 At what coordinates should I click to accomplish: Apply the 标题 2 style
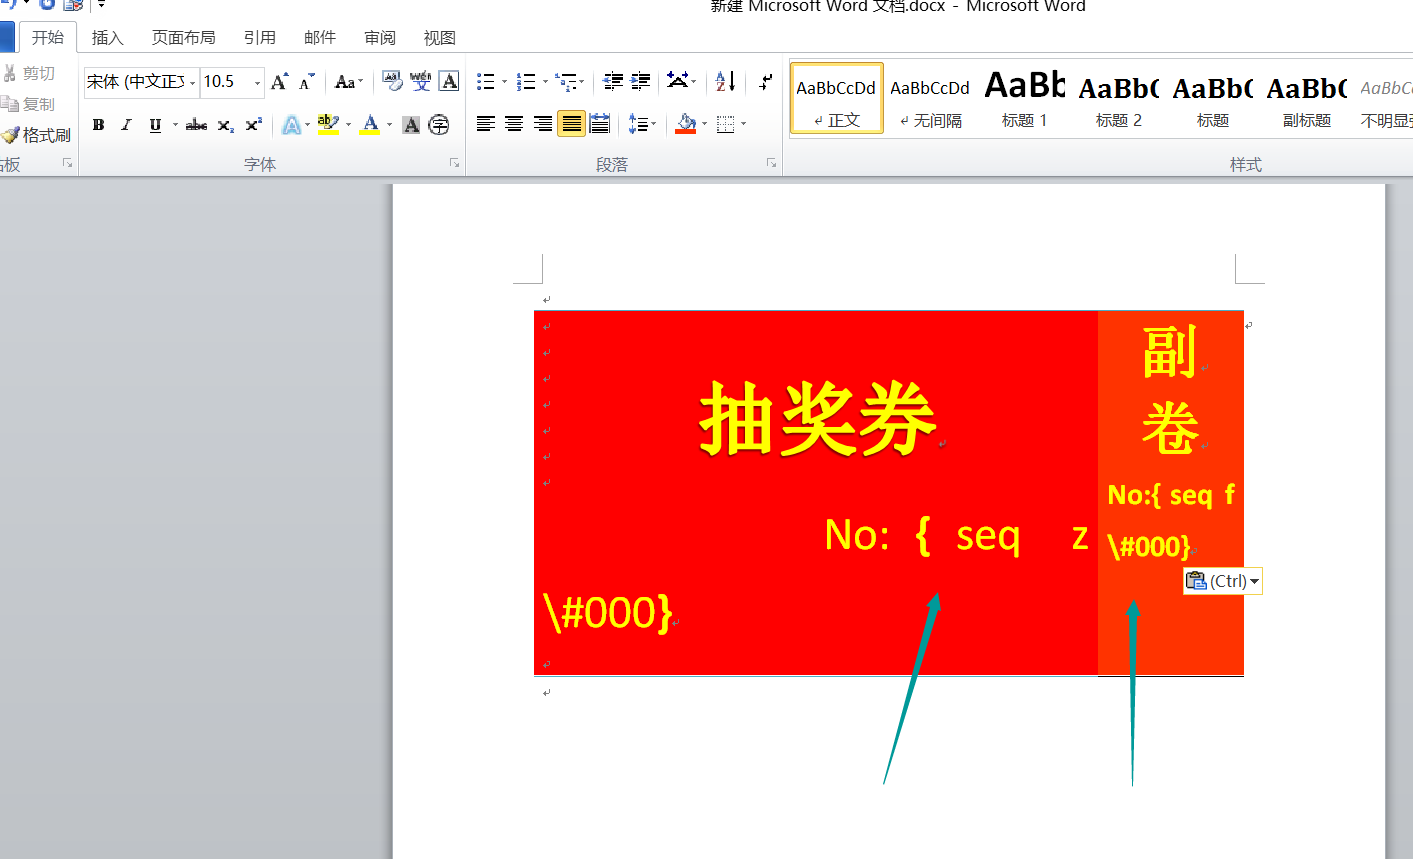(x=1118, y=98)
